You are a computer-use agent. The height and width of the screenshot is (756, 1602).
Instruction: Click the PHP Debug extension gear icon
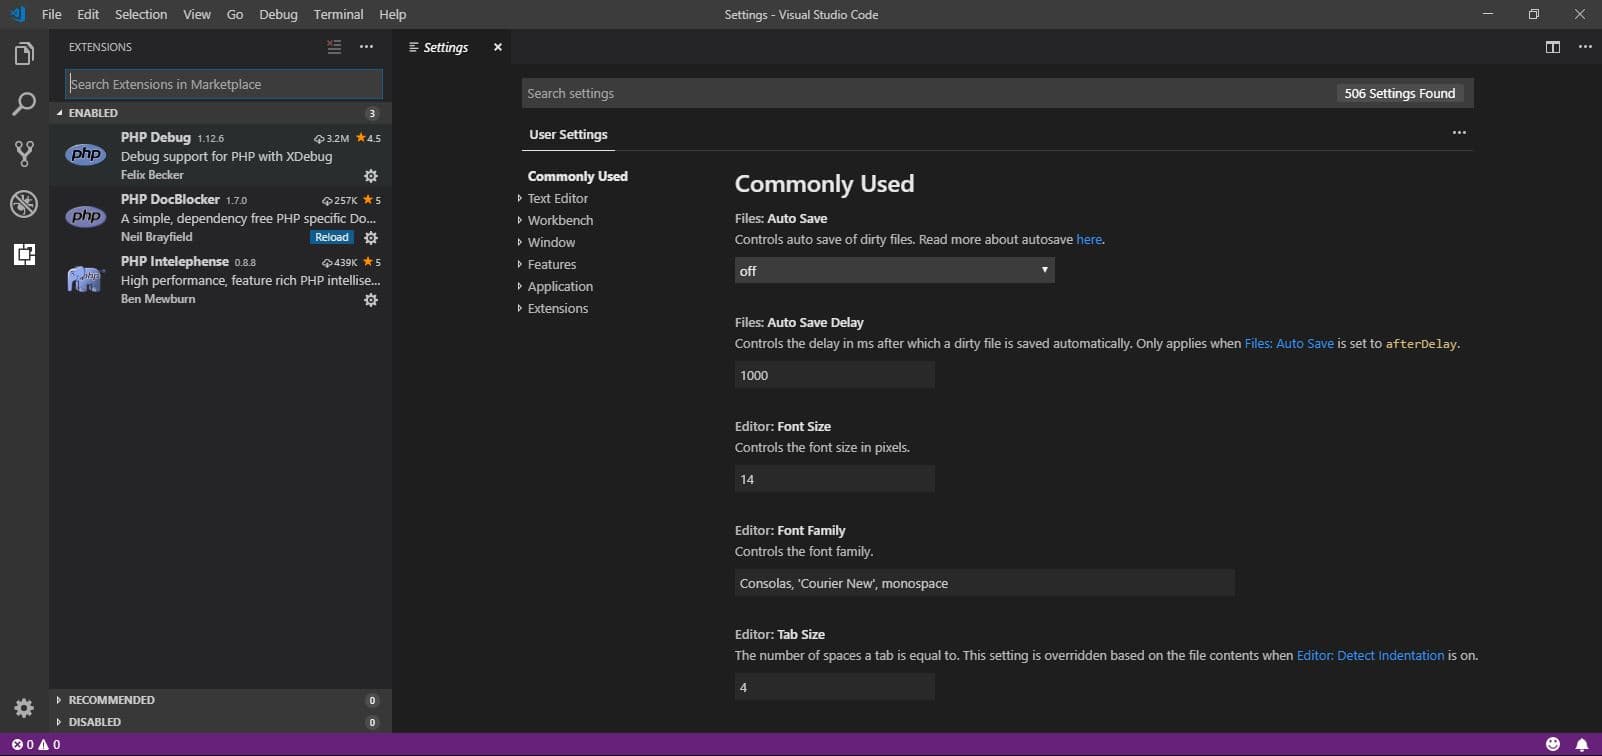point(371,176)
